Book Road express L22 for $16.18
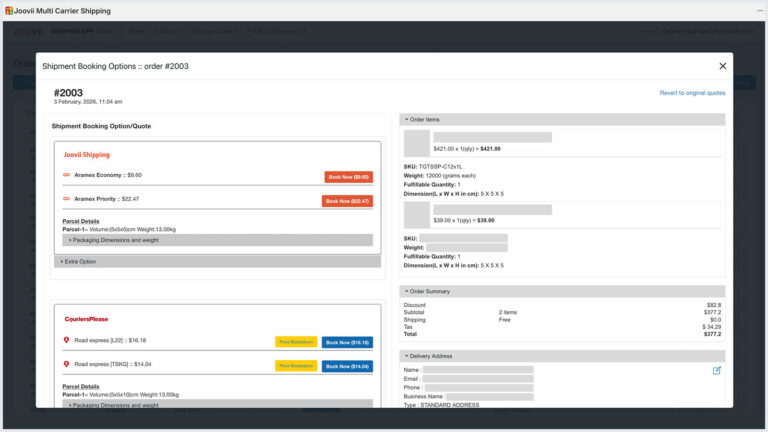This screenshot has width=768, height=432. click(x=347, y=342)
